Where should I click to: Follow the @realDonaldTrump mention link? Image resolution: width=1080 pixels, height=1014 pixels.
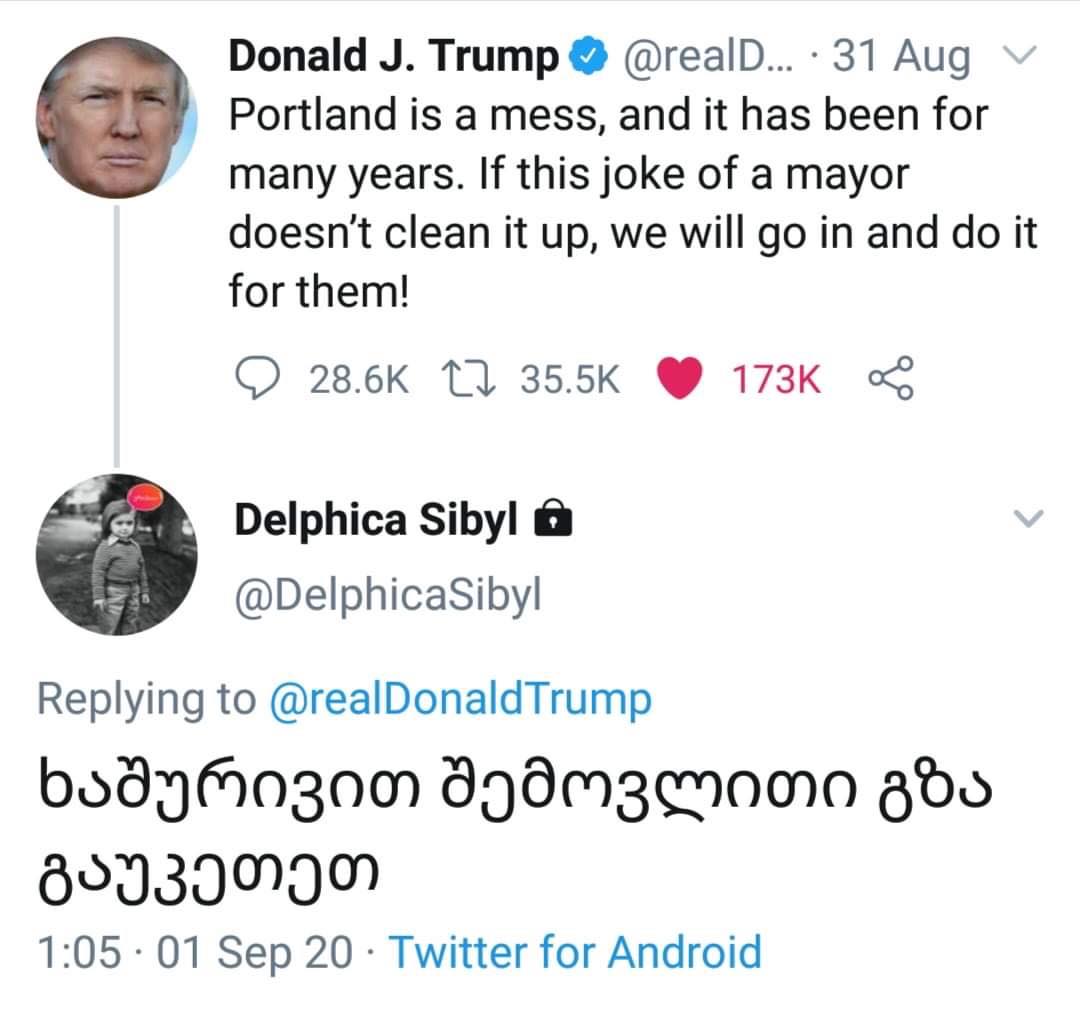tap(460, 699)
